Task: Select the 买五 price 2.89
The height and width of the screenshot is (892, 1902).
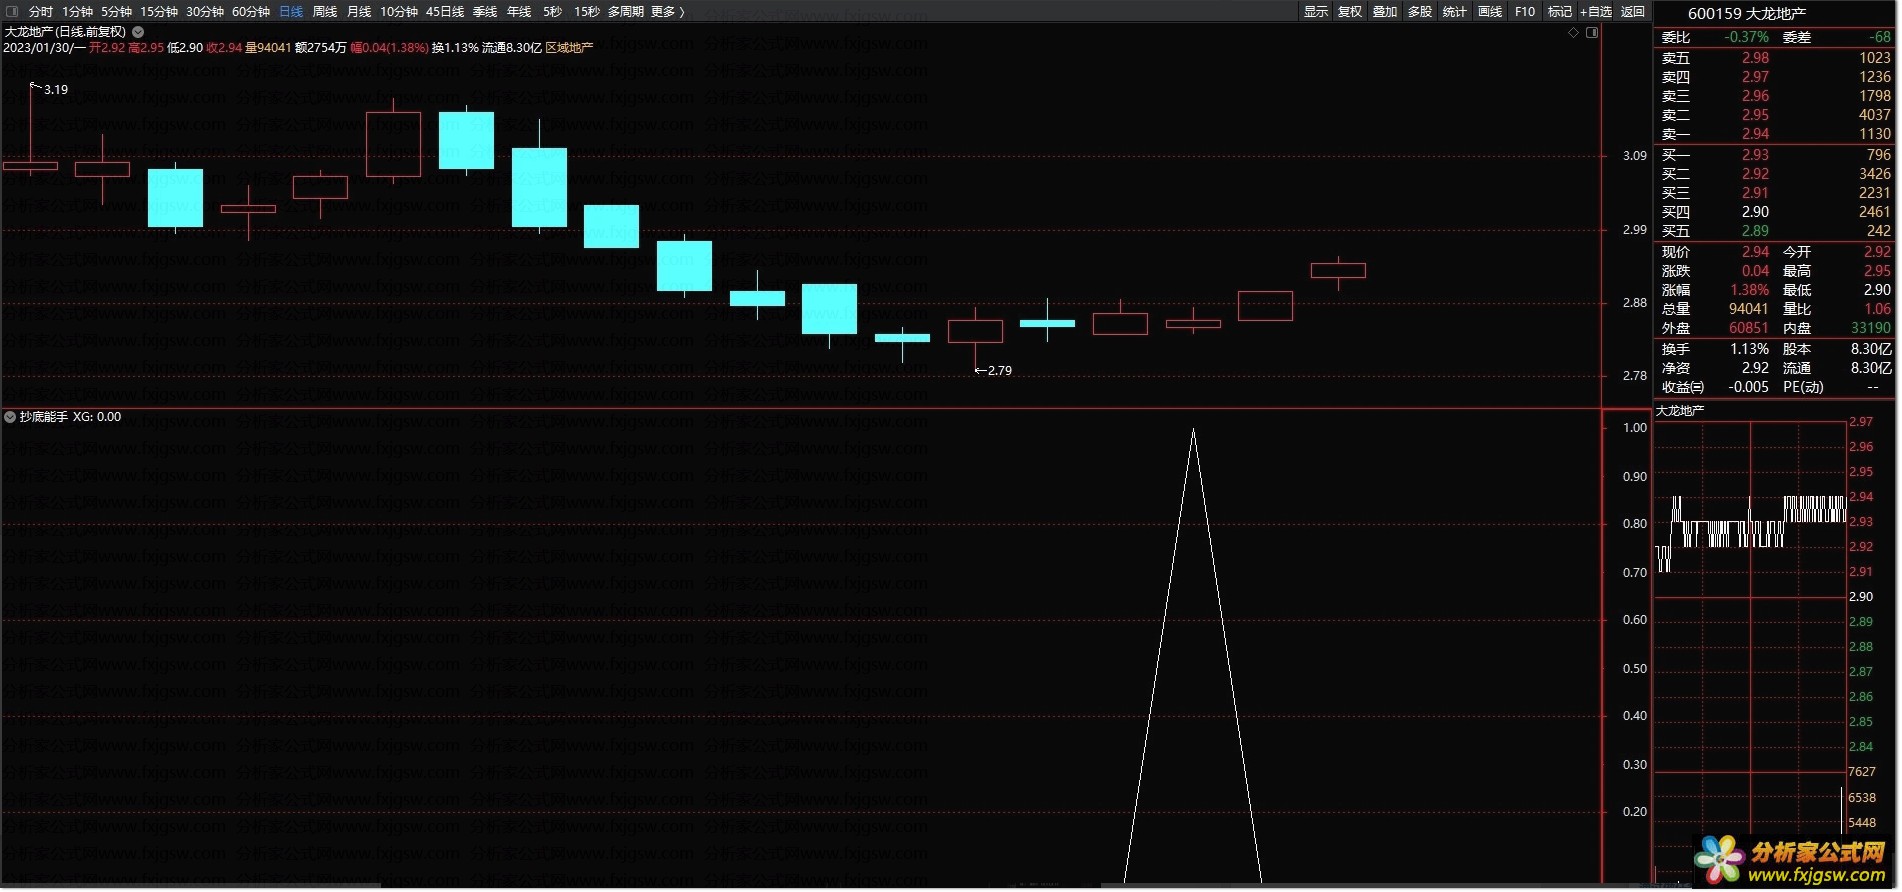Action: (x=1755, y=231)
